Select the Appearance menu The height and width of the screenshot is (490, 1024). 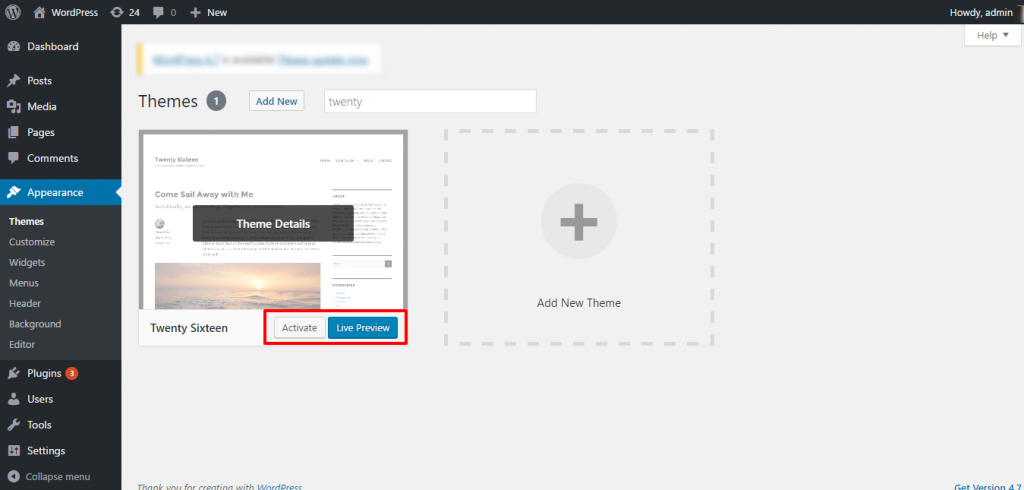[x=60, y=192]
